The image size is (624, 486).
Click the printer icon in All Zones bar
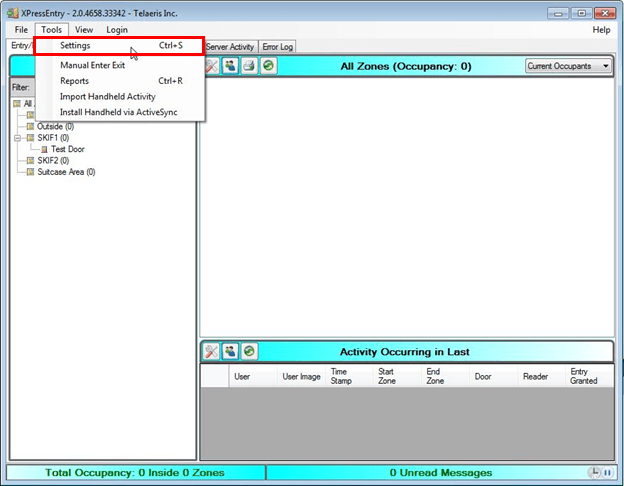point(250,66)
